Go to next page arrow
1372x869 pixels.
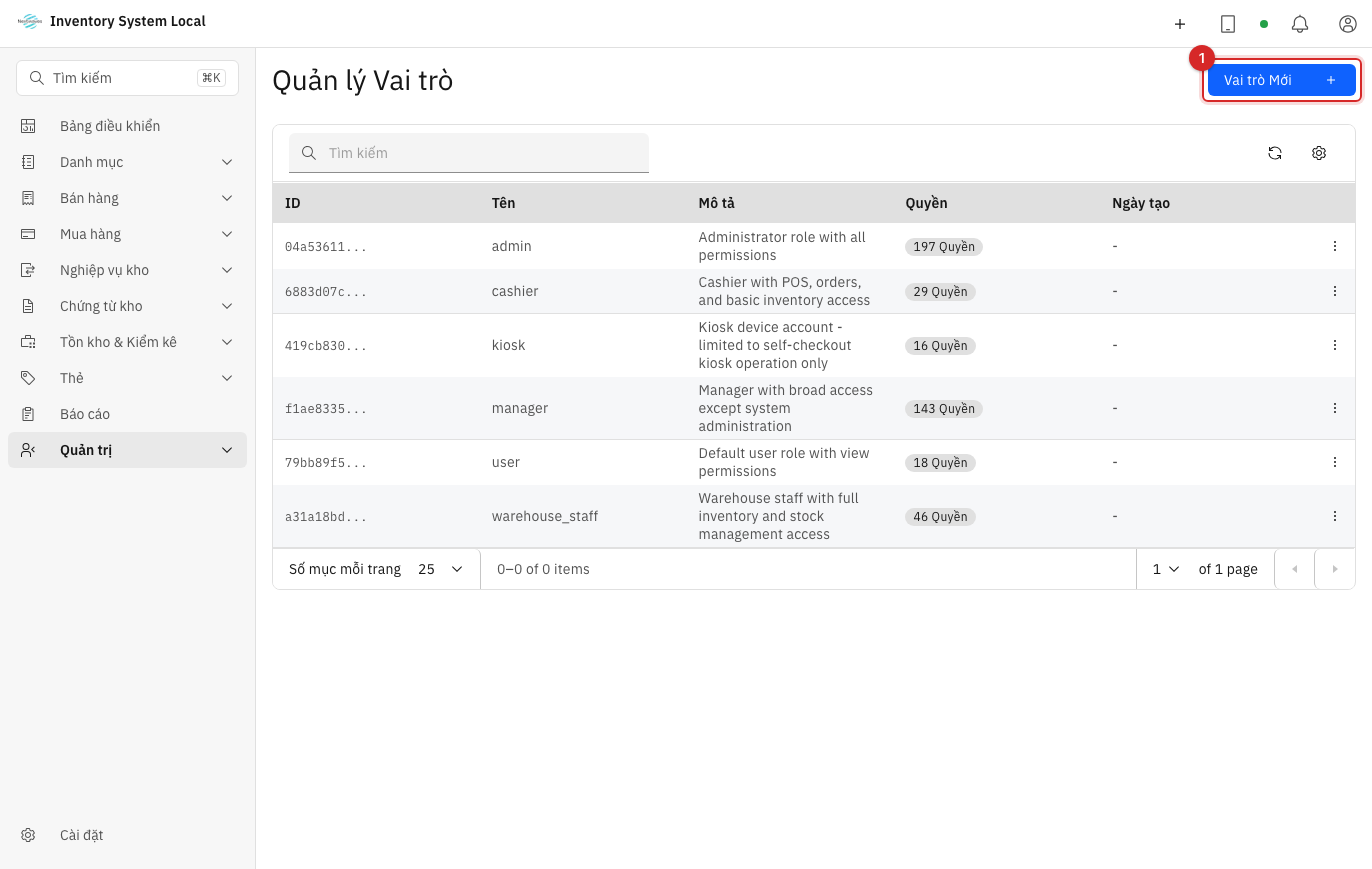point(1335,569)
